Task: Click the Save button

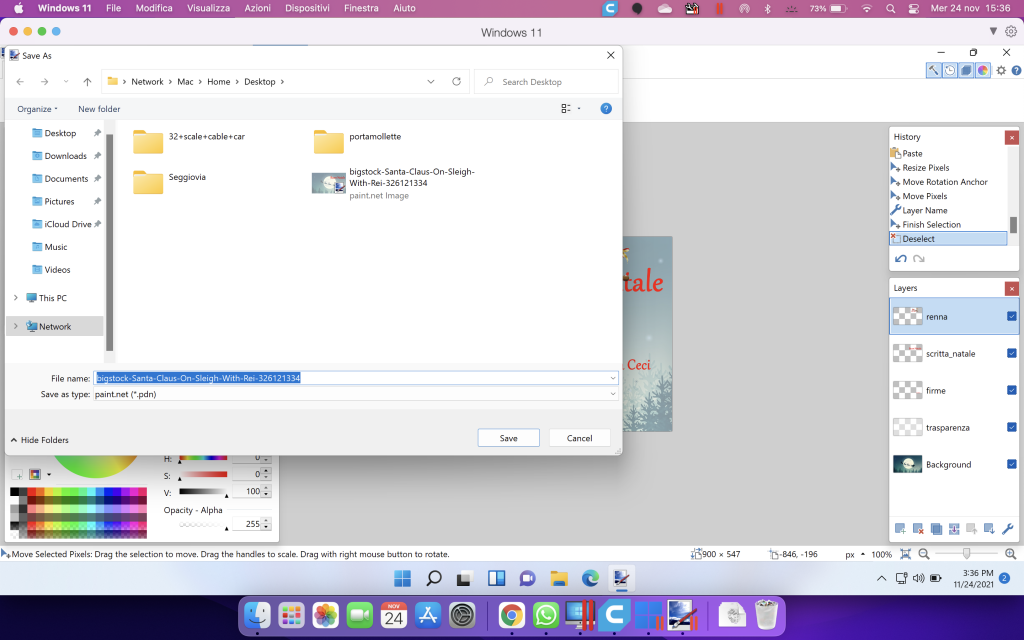Action: (x=508, y=438)
